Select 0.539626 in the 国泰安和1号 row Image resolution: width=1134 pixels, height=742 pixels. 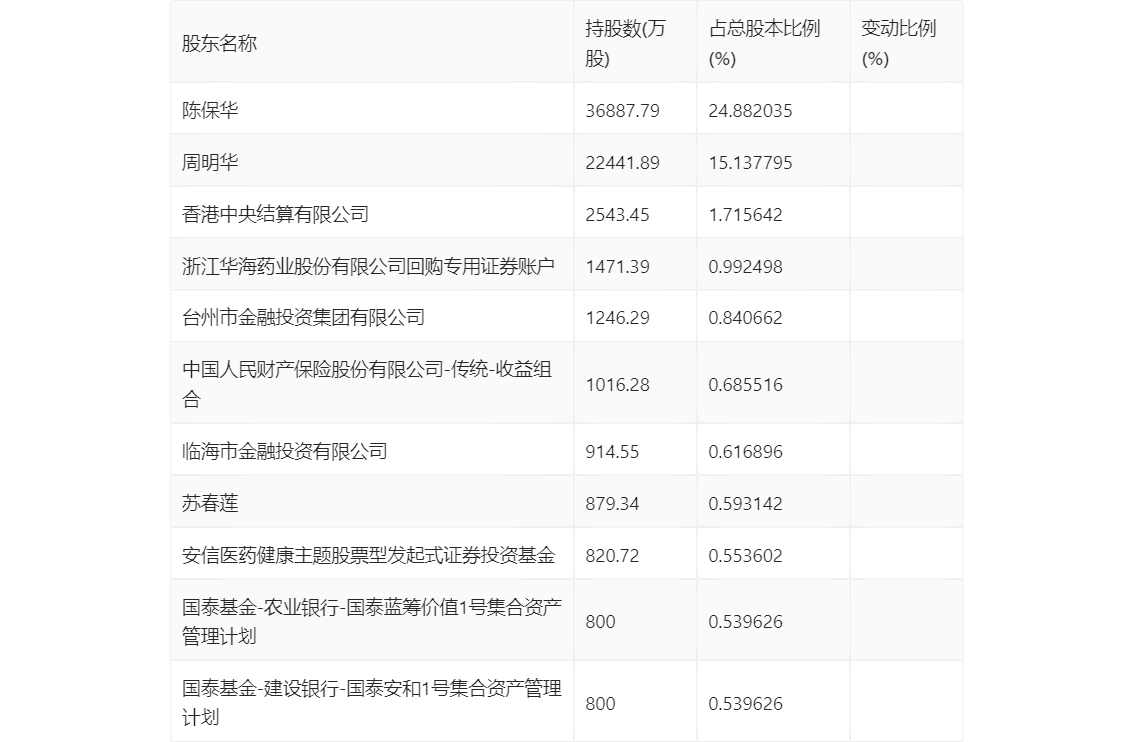click(746, 704)
